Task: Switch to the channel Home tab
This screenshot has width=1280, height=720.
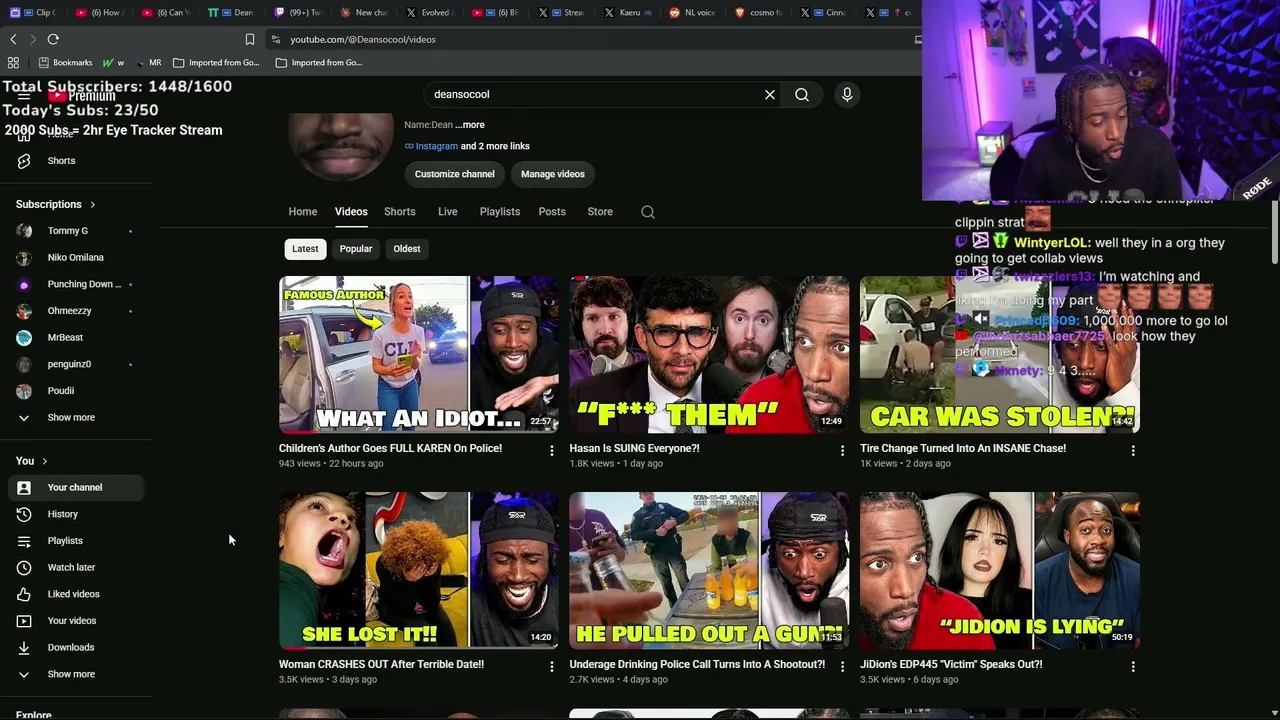Action: tap(303, 212)
